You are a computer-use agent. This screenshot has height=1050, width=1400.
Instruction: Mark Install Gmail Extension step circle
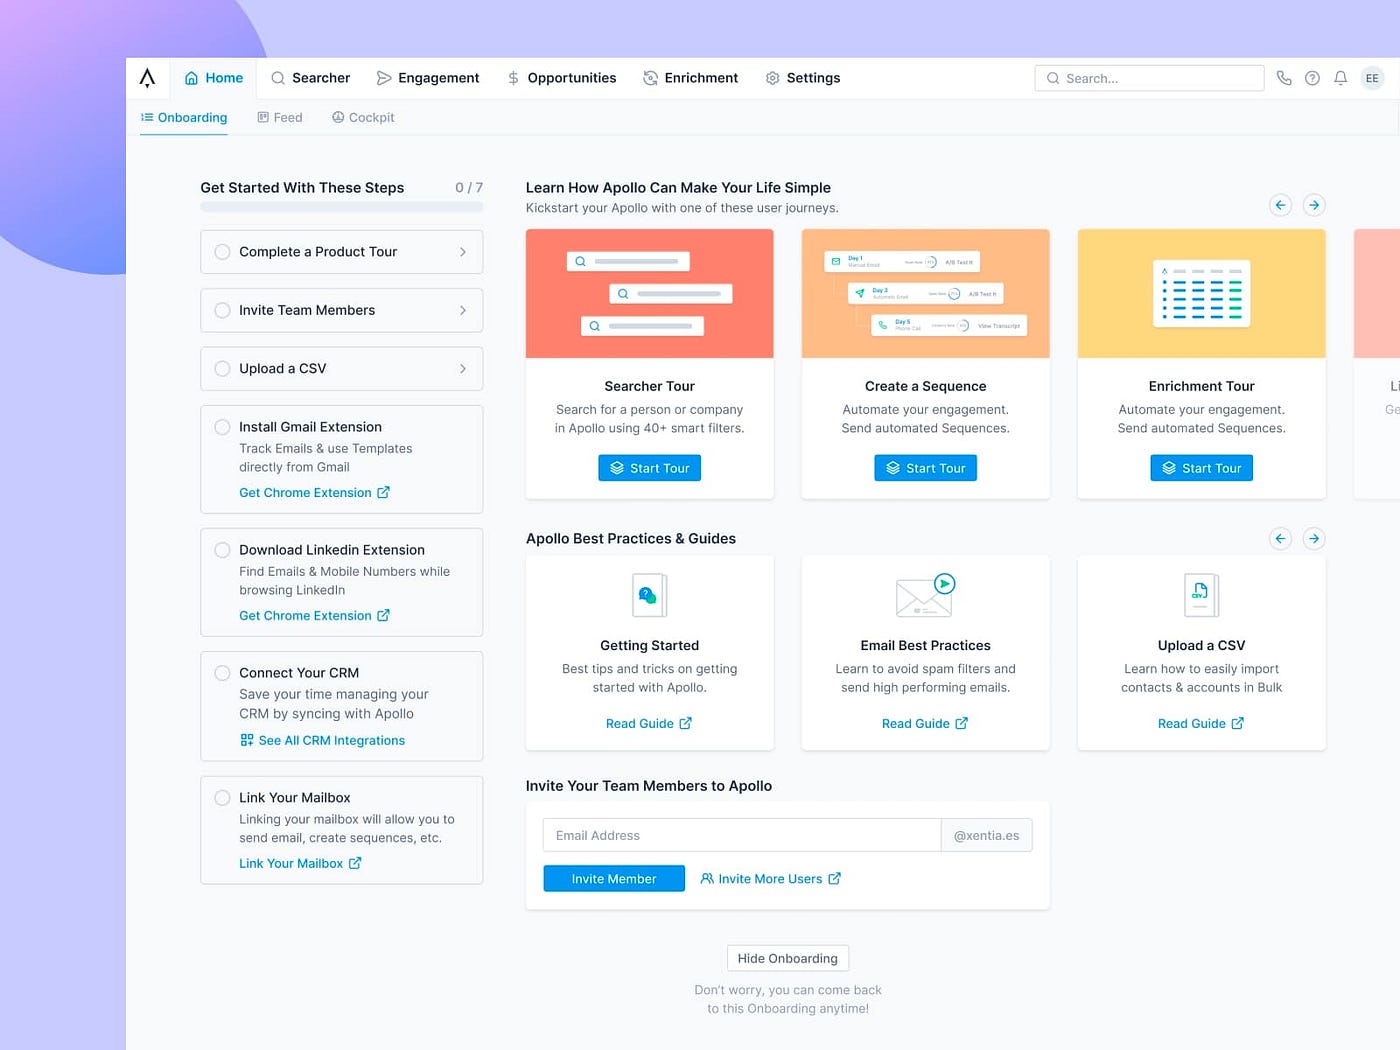coord(223,427)
